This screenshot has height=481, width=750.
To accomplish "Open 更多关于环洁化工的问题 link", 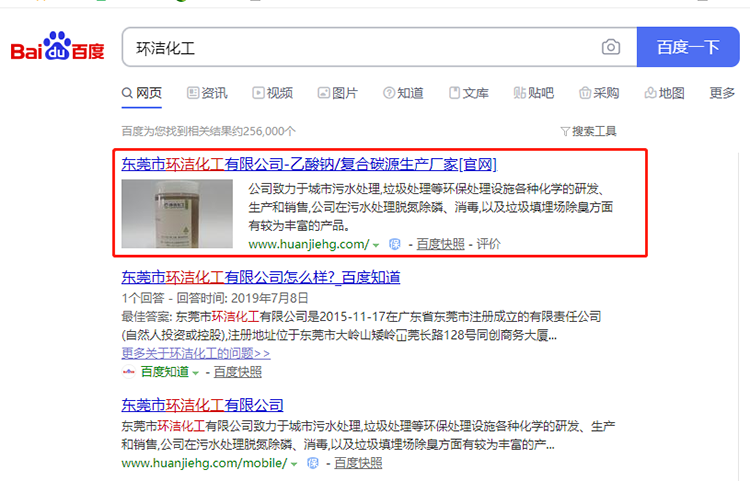I will [195, 353].
